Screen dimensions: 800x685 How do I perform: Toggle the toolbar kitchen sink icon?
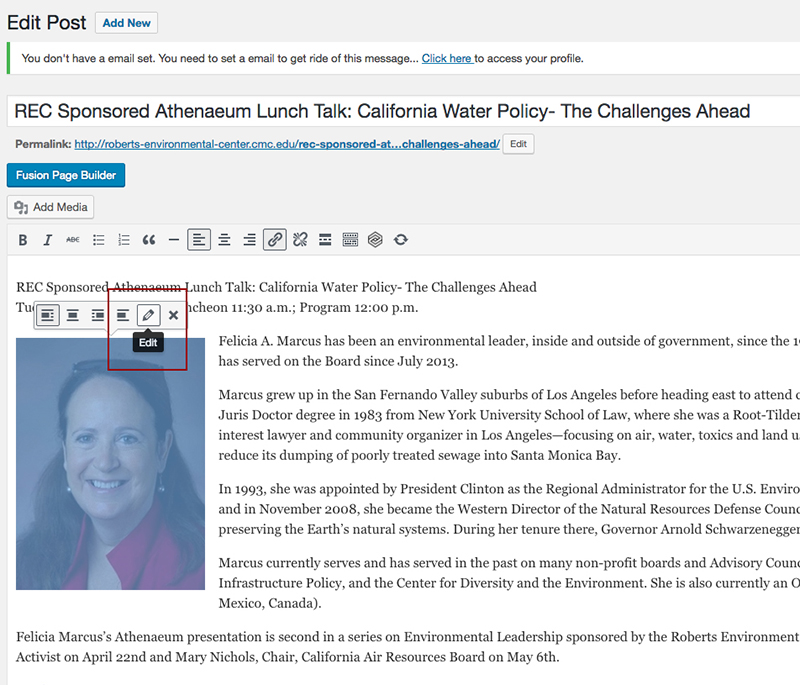pyautogui.click(x=350, y=240)
